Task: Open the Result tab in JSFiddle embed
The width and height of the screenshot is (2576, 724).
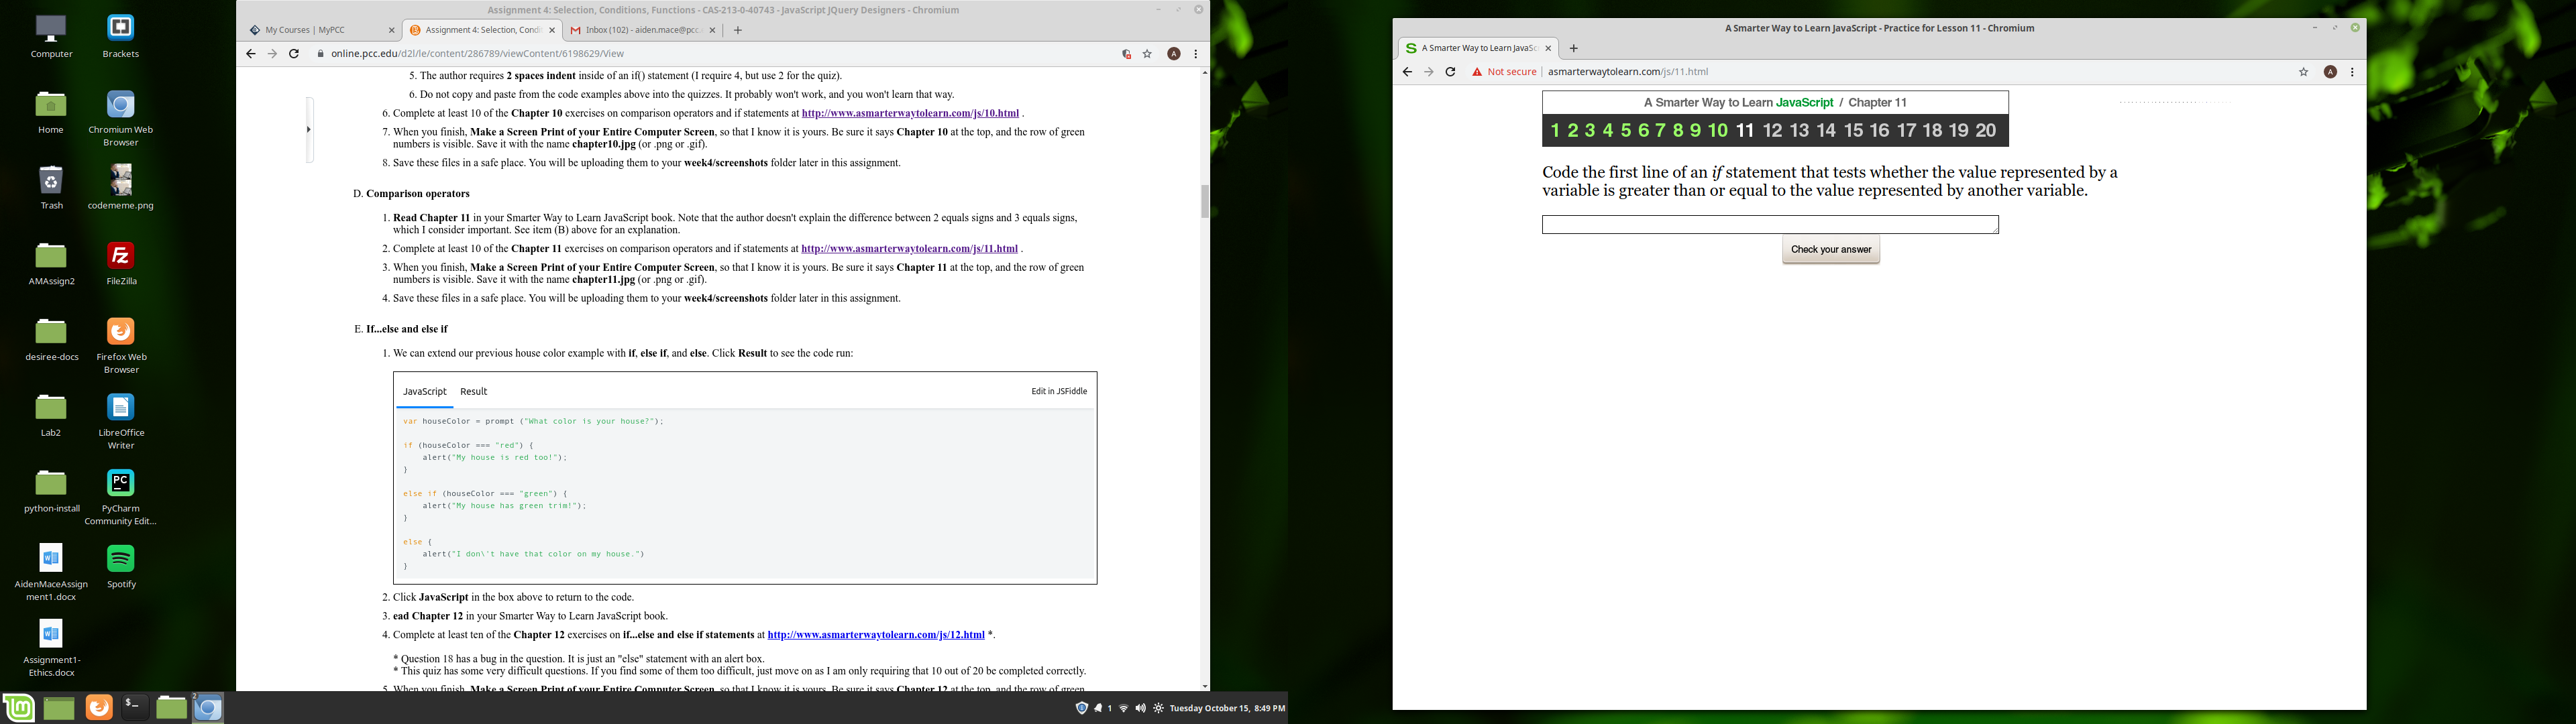Action: pos(473,392)
